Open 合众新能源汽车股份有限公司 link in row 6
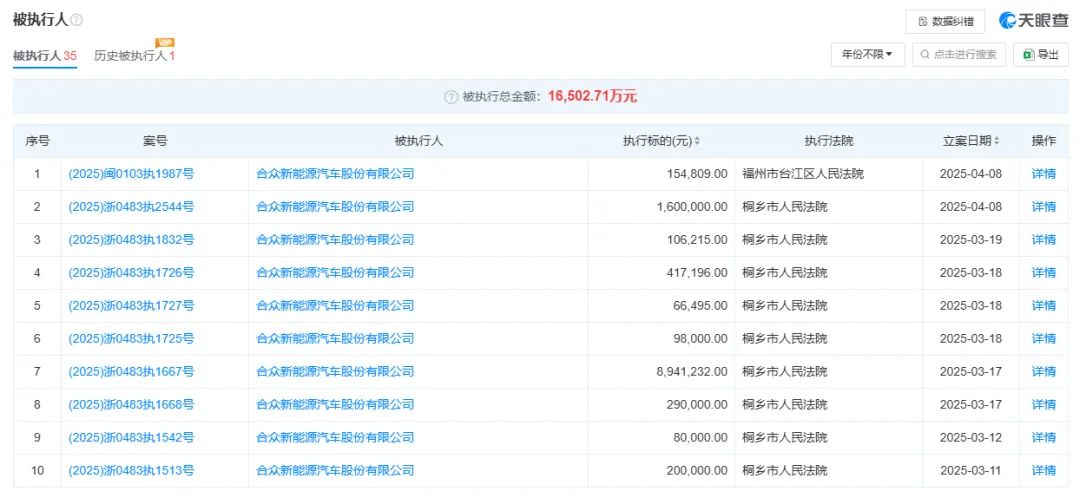The height and width of the screenshot is (498, 1080). tap(335, 339)
